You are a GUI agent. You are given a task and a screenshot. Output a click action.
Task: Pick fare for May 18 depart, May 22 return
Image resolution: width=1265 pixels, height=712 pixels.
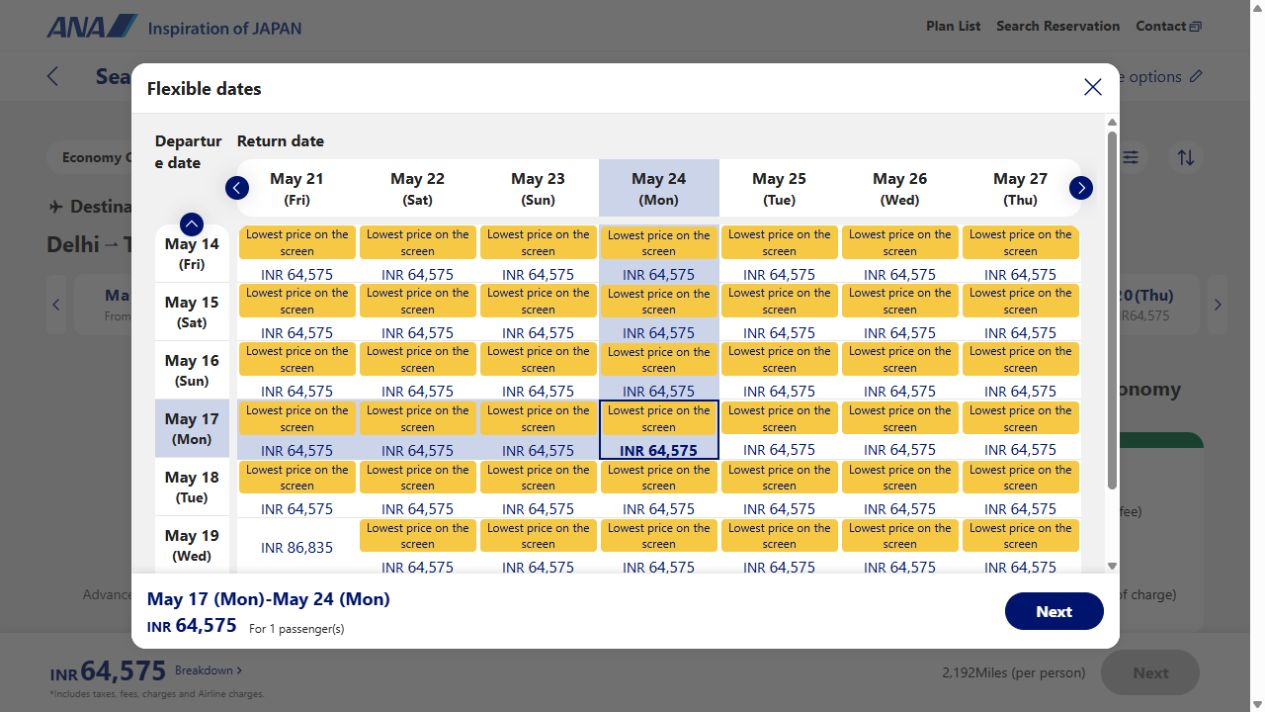point(417,488)
